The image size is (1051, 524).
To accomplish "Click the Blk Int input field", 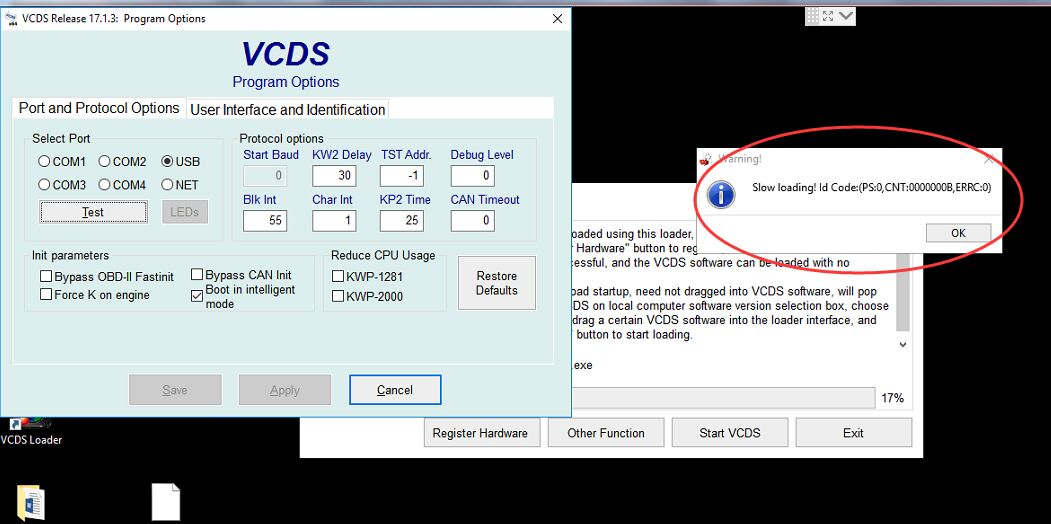I will 265,220.
